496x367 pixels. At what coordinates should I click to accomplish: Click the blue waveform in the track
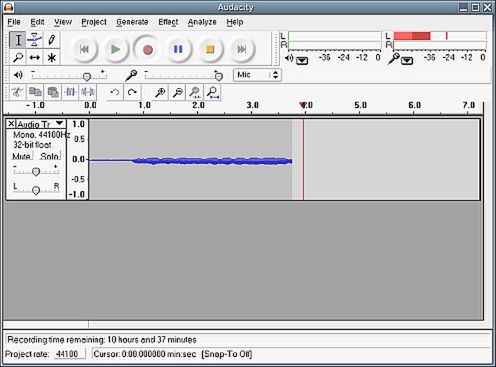211,161
